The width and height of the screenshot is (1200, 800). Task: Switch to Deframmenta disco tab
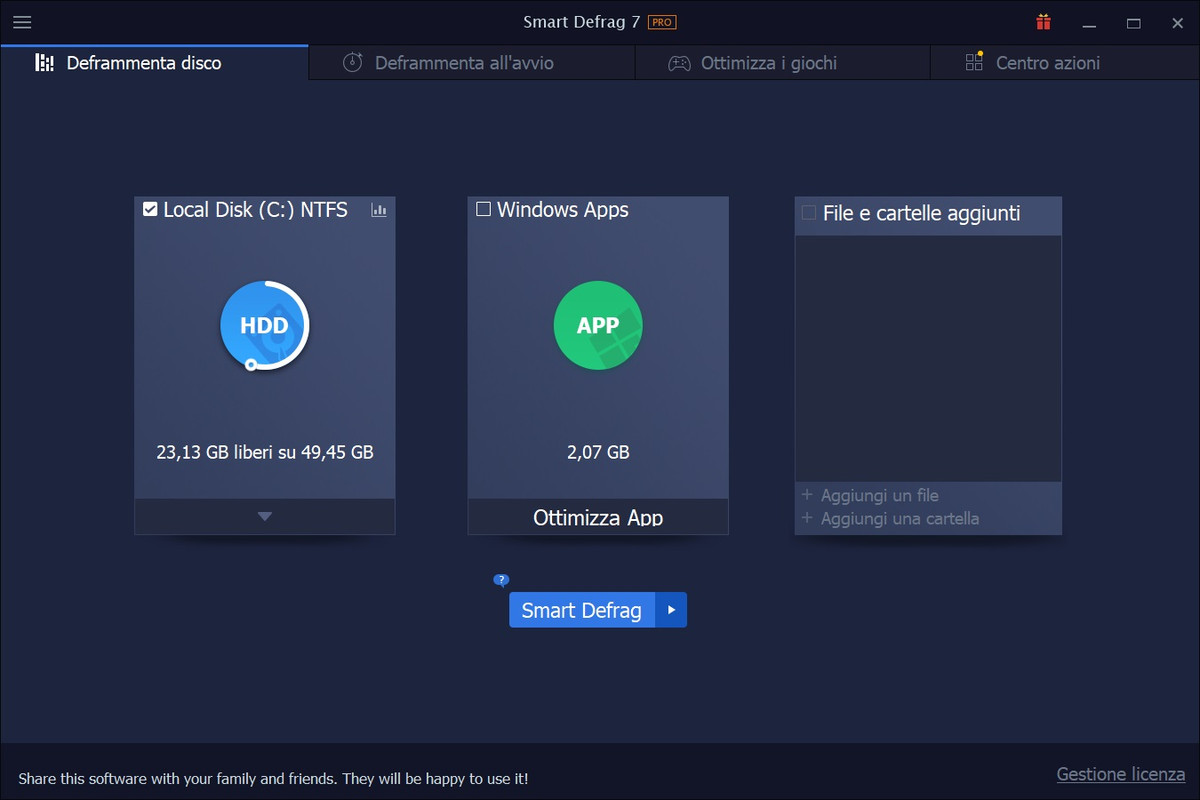[x=154, y=63]
